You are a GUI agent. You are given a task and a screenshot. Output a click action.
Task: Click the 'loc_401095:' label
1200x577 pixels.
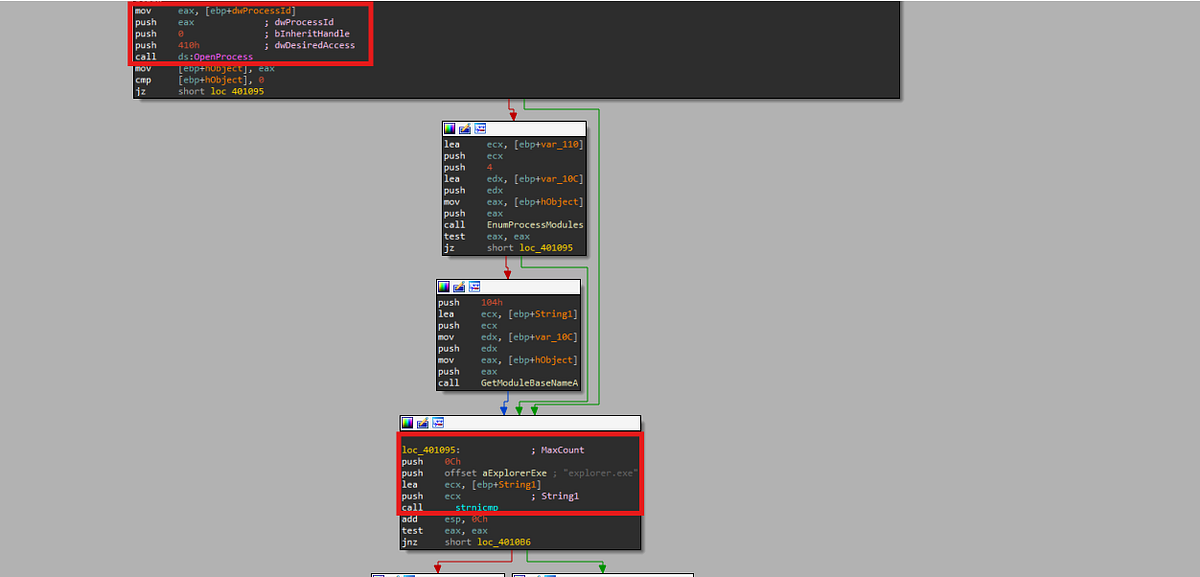click(431, 450)
